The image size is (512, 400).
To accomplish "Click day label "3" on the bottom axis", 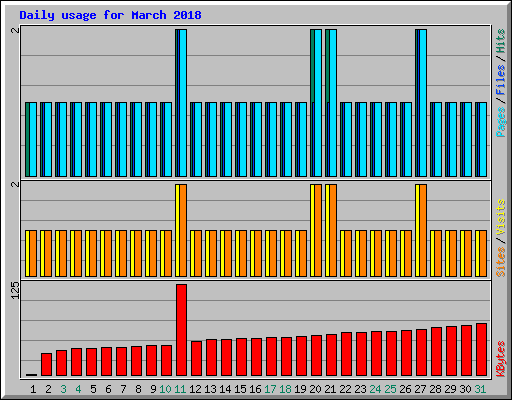I will pyautogui.click(x=63, y=389).
